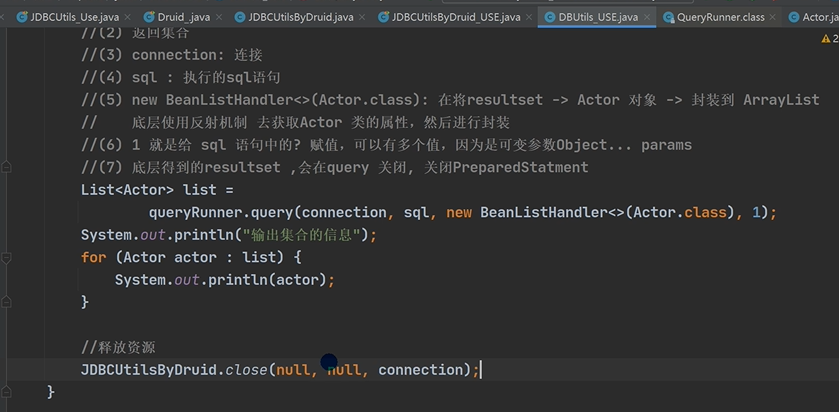Click the '//(5) new BeanListHandler' comment line
This screenshot has height=412, width=839.
(450, 100)
